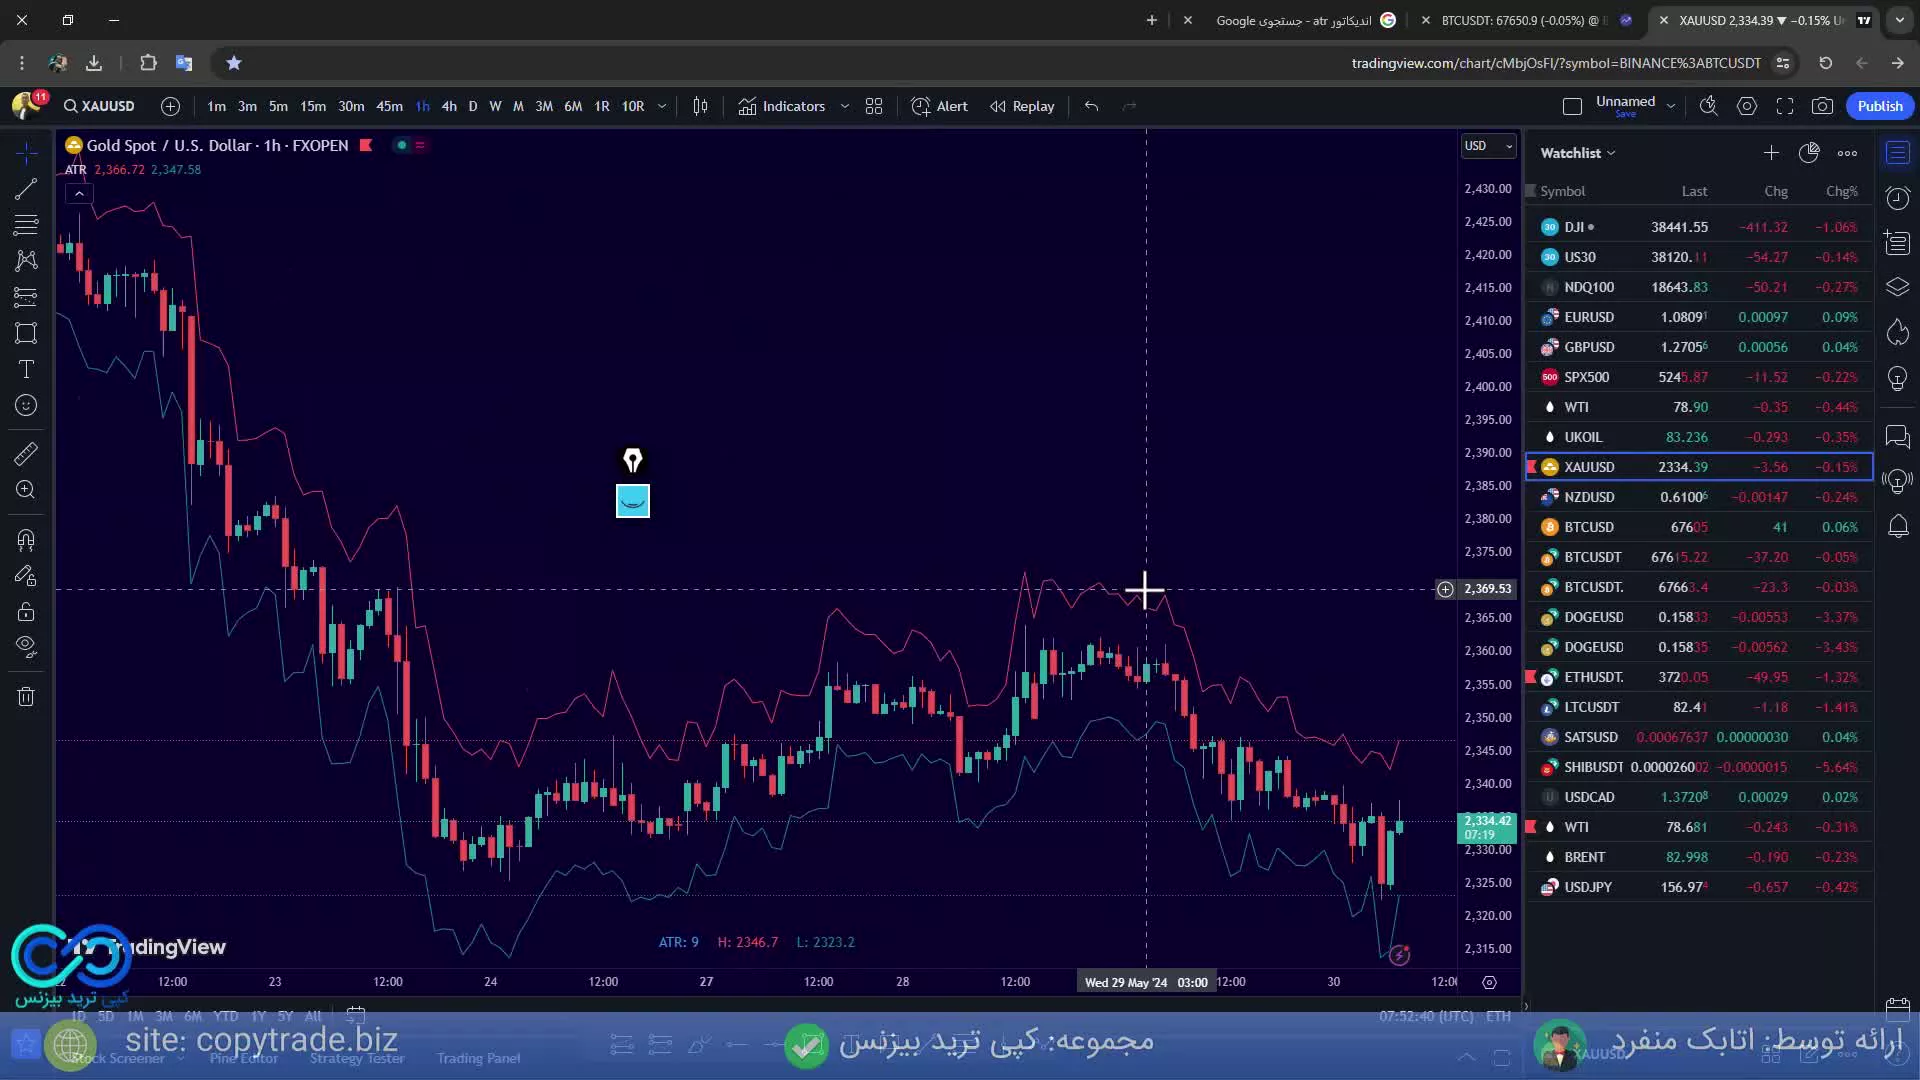Expand the Watchlist panel menu
Viewport: 1920px width, 1080px height.
(1846, 153)
